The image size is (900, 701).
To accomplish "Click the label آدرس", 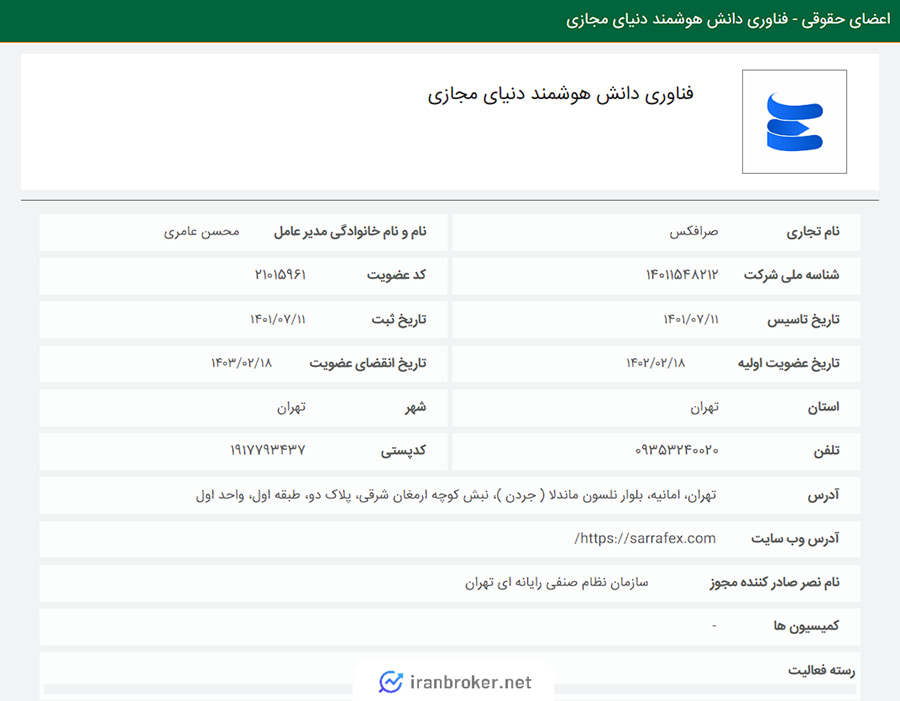I will (824, 495).
